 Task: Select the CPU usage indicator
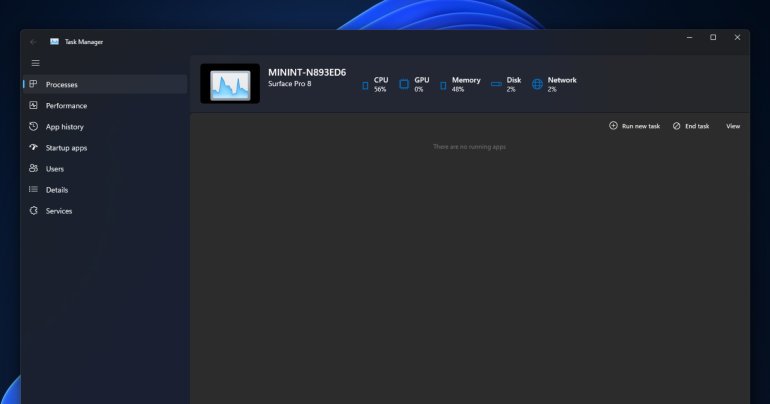click(373, 84)
